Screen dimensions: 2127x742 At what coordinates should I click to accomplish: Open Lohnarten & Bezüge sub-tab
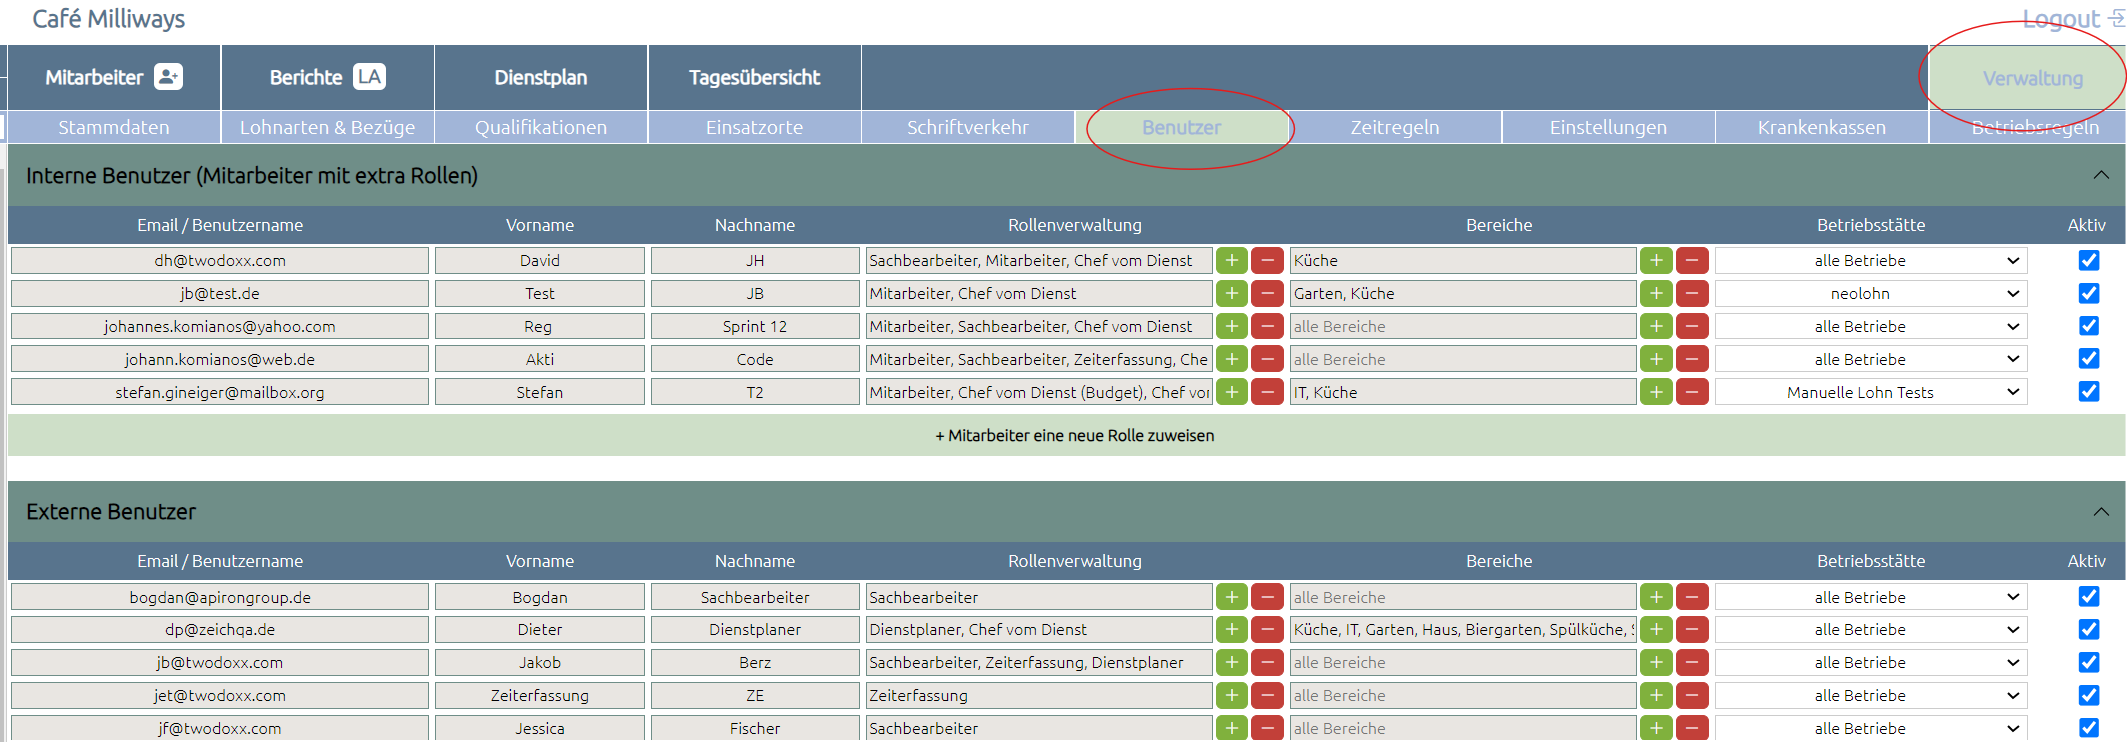pos(327,127)
